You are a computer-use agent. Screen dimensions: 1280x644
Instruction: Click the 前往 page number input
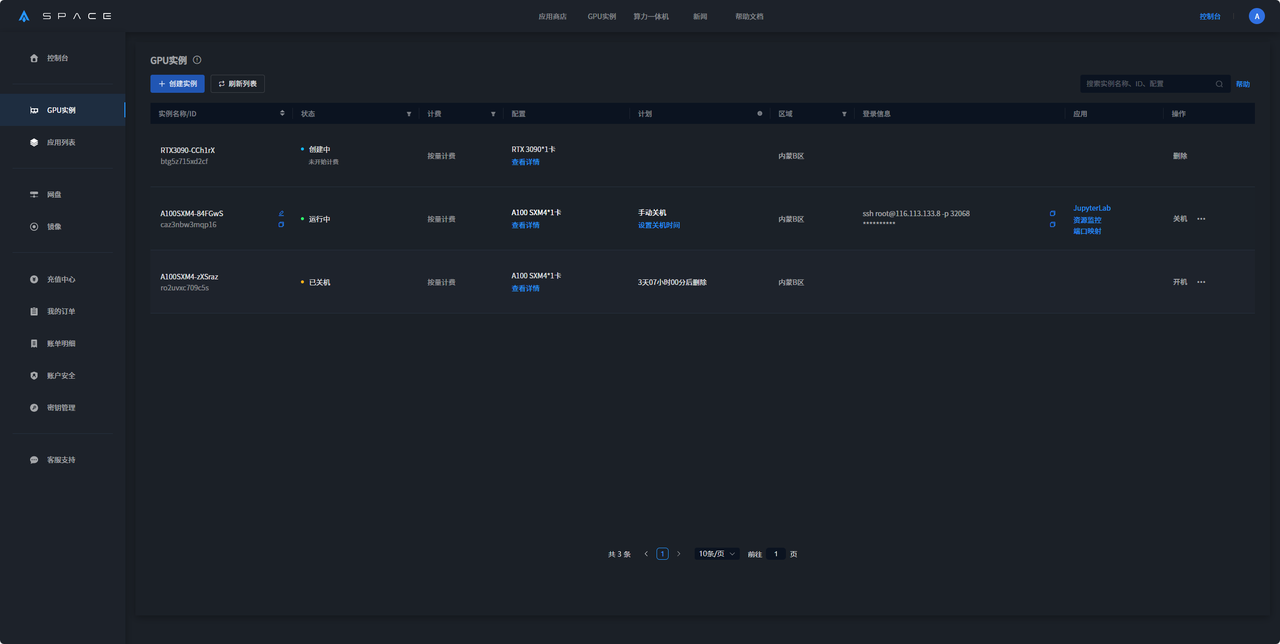(x=776, y=553)
